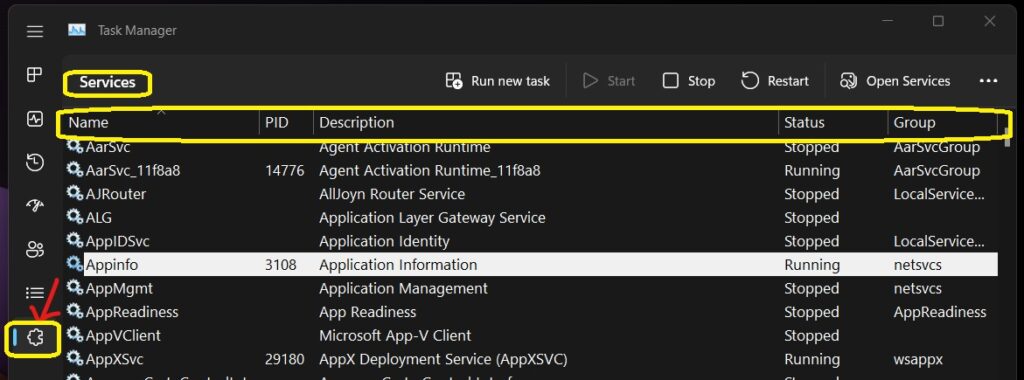Image resolution: width=1024 pixels, height=380 pixels.
Task: Click 'AppX Deployment Service (AppXSVC)' description
Action: point(443,359)
